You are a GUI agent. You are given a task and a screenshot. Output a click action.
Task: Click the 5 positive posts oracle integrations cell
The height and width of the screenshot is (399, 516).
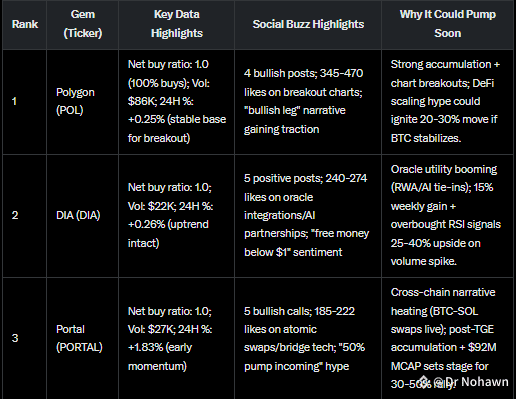tap(308, 216)
